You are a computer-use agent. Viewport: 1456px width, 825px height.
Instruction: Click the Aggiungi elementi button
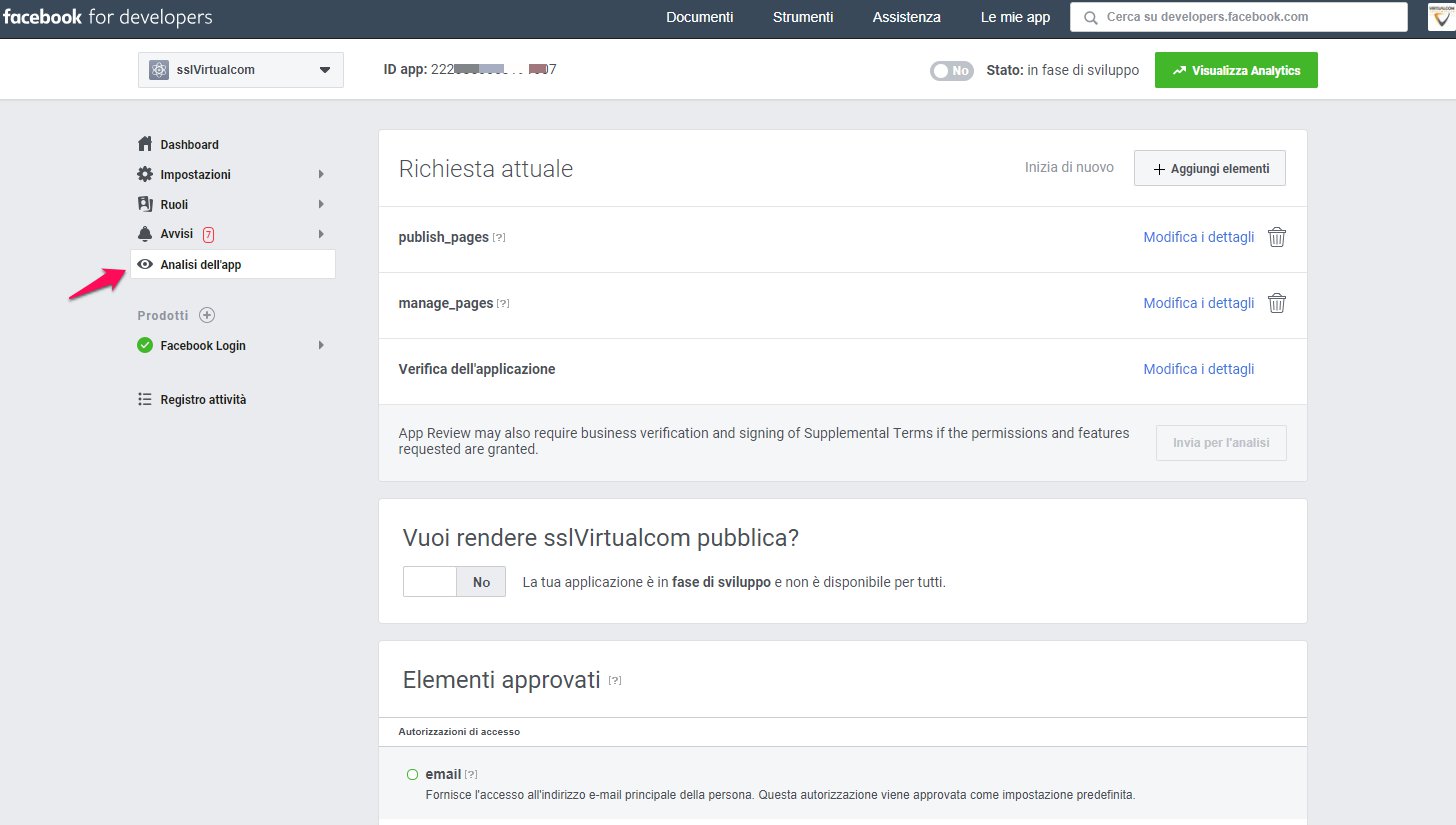pos(1210,169)
